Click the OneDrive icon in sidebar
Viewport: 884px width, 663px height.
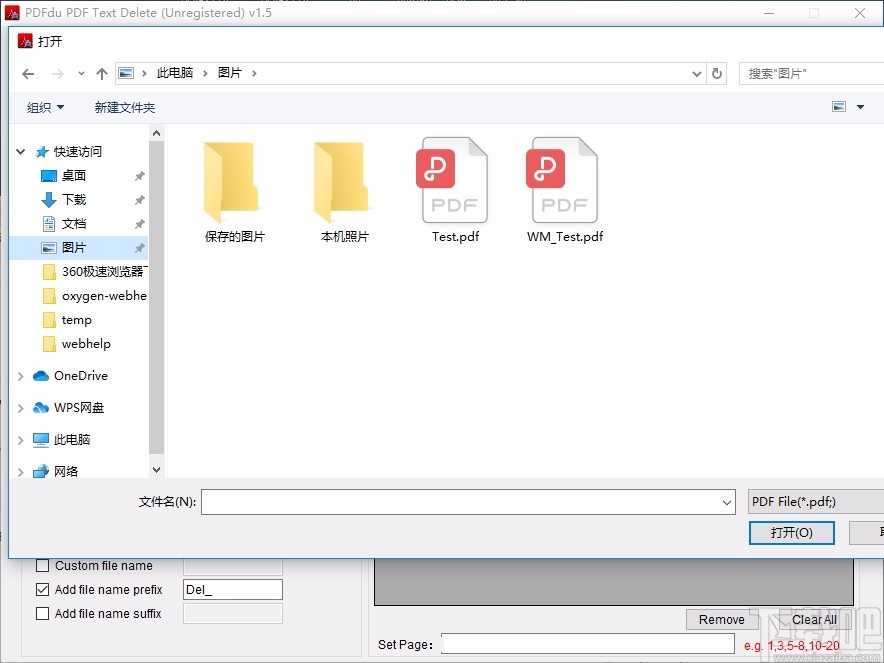tap(42, 375)
